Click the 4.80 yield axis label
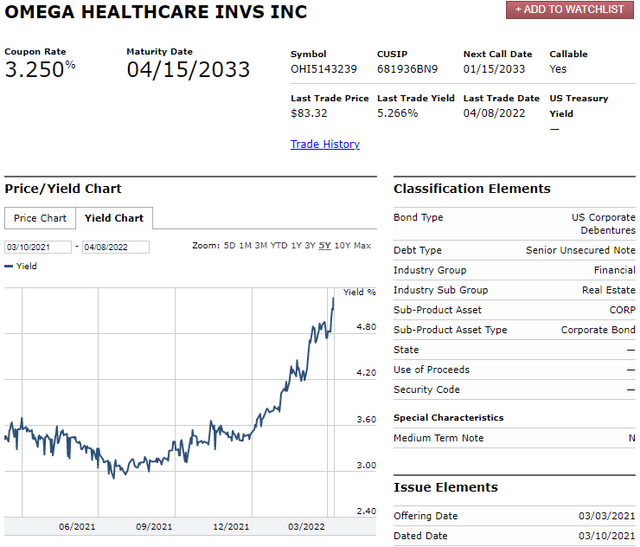Screen dimensions: 640x547 (366, 327)
